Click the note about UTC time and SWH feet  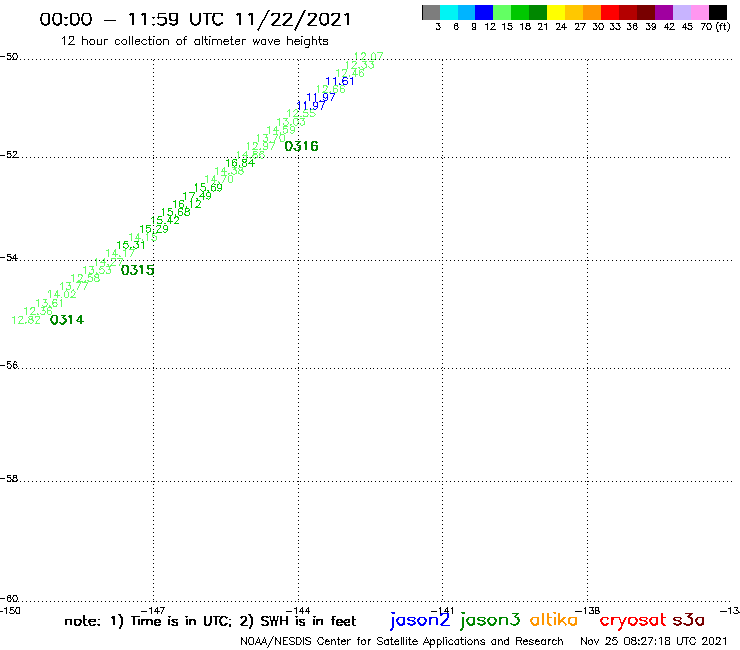tap(210, 621)
